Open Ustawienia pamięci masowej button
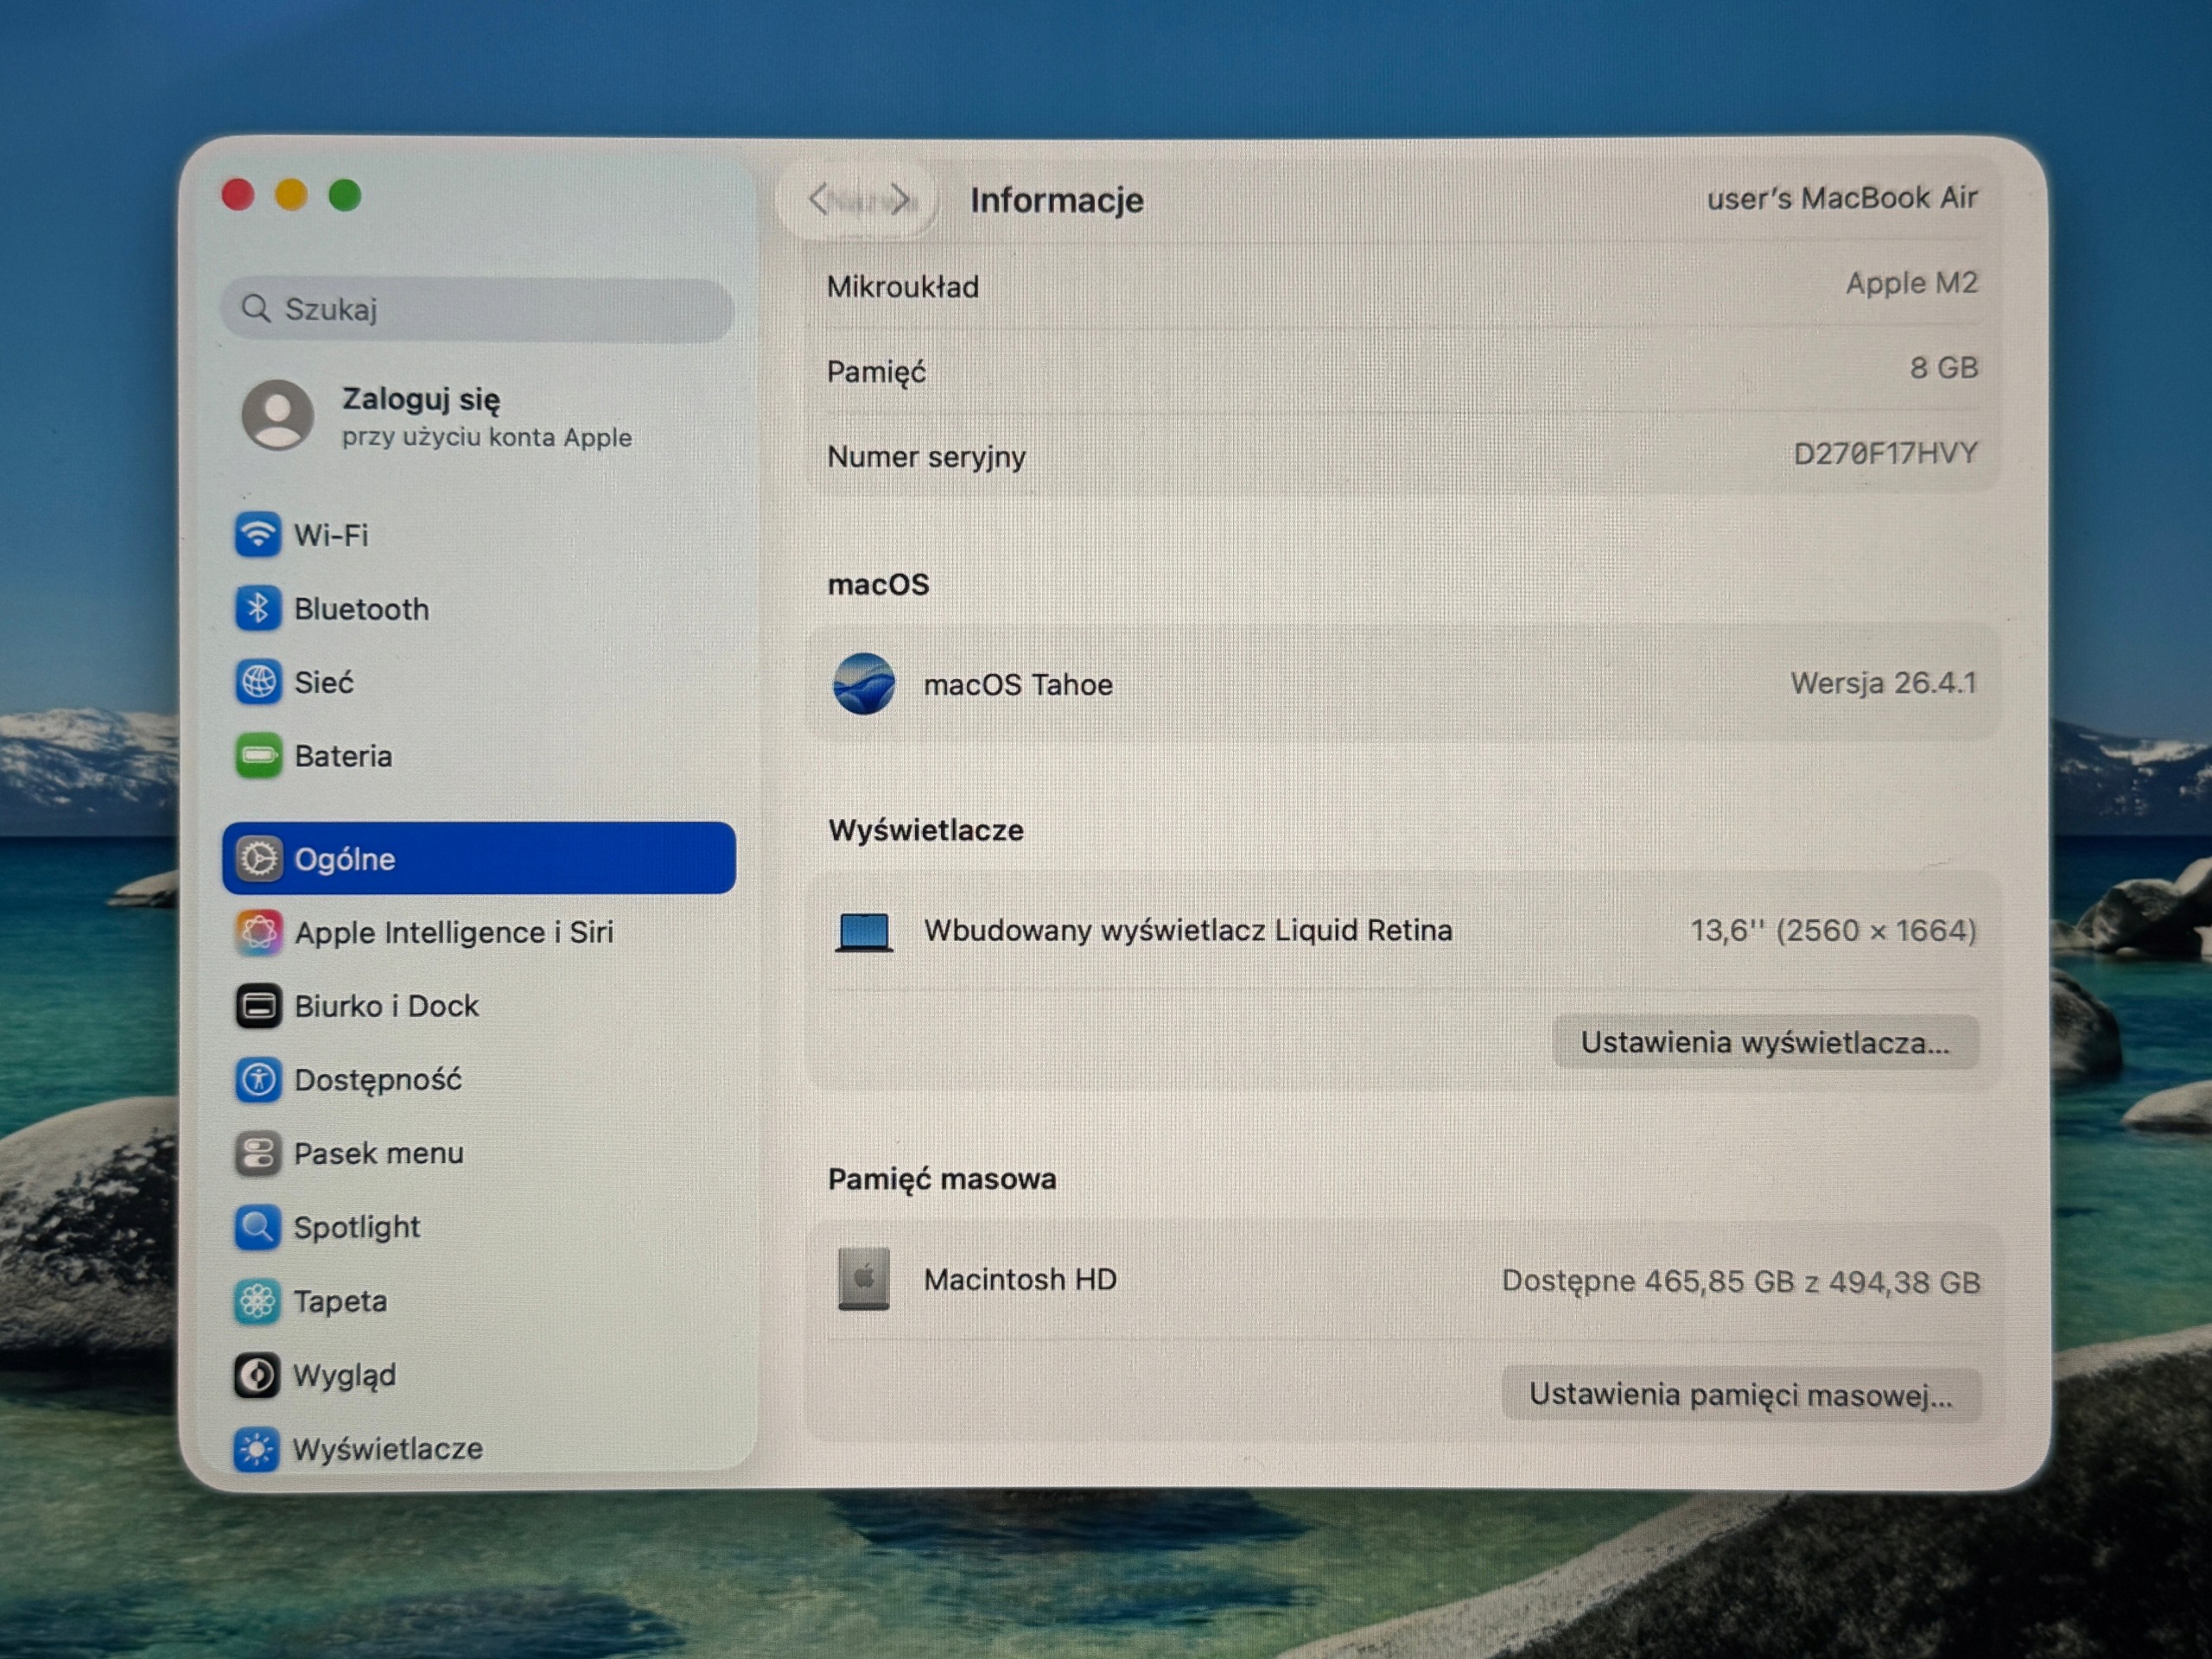Image resolution: width=2212 pixels, height=1659 pixels. point(1741,1394)
